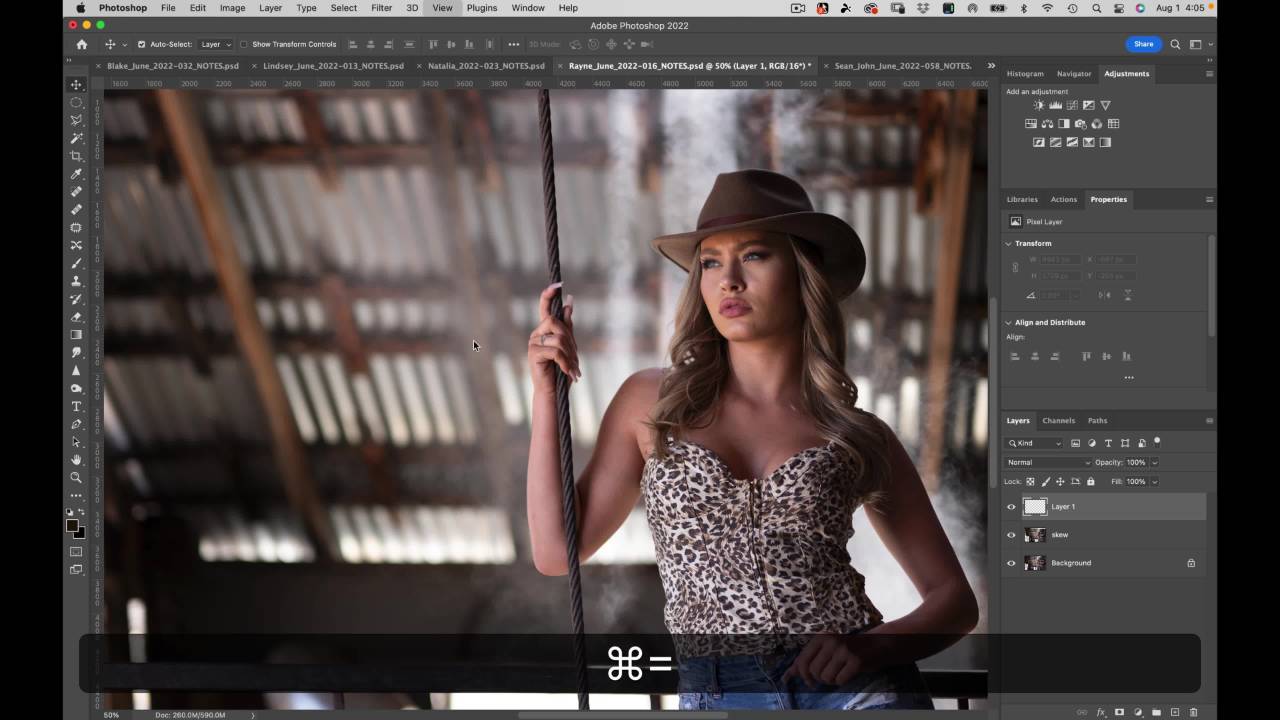Hide the skew layer visibility eye
Viewport: 1280px width, 720px height.
[x=1011, y=535]
